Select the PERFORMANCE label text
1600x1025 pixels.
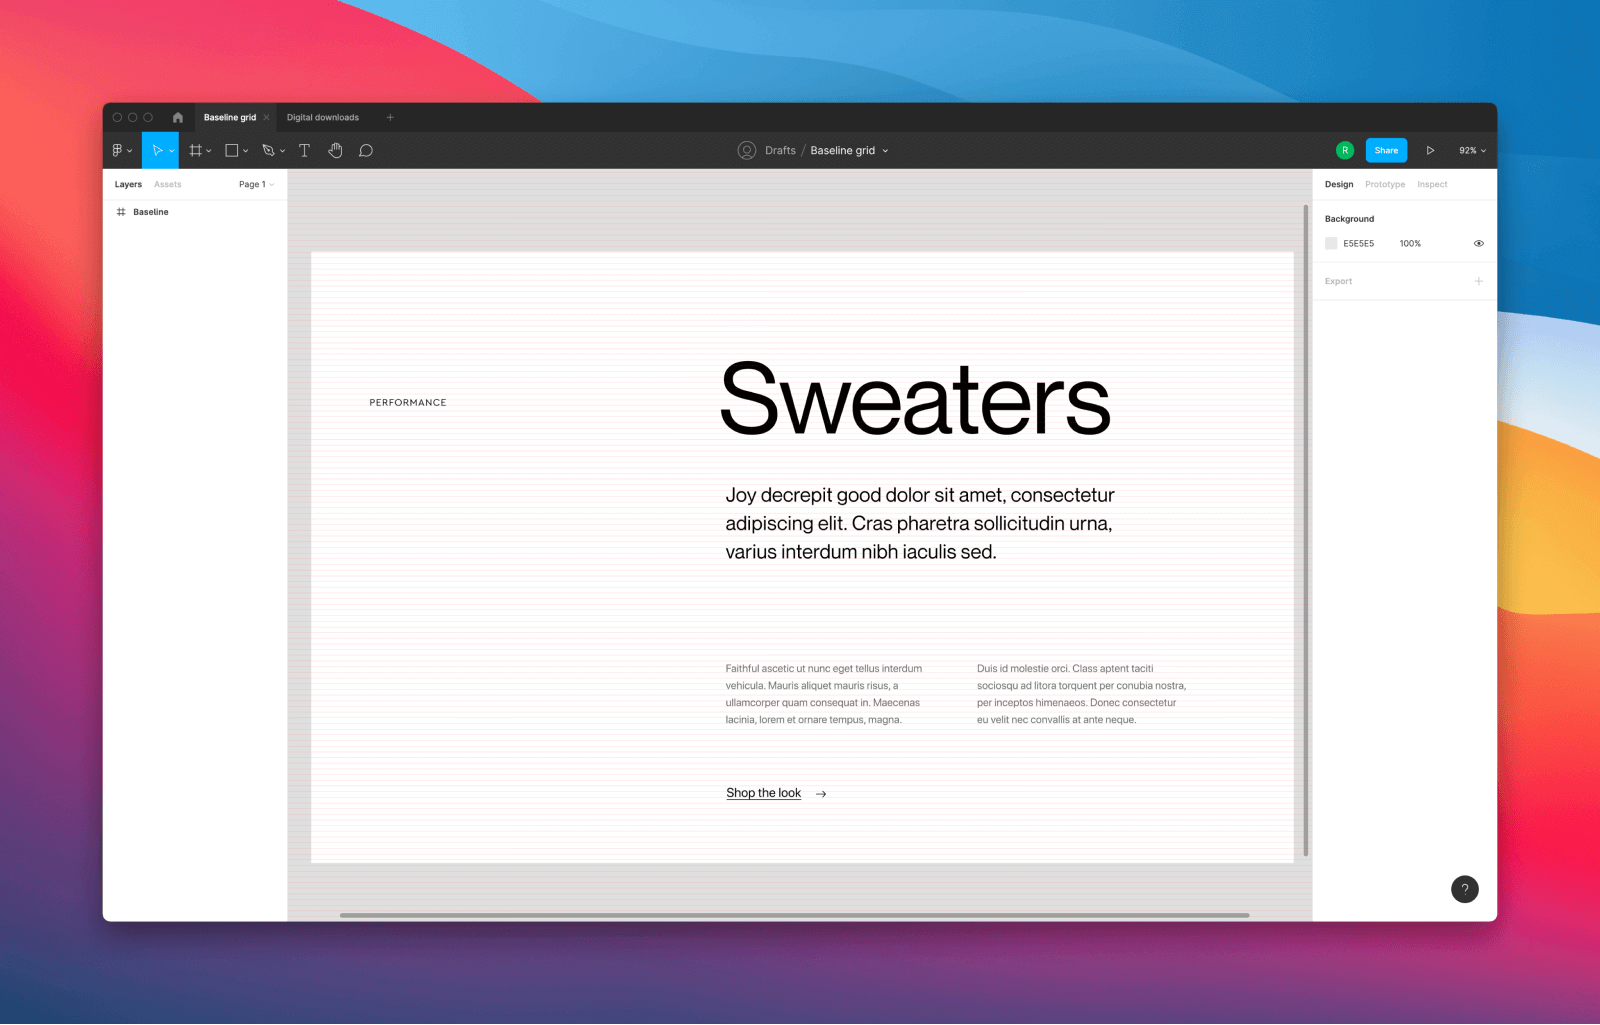408,402
